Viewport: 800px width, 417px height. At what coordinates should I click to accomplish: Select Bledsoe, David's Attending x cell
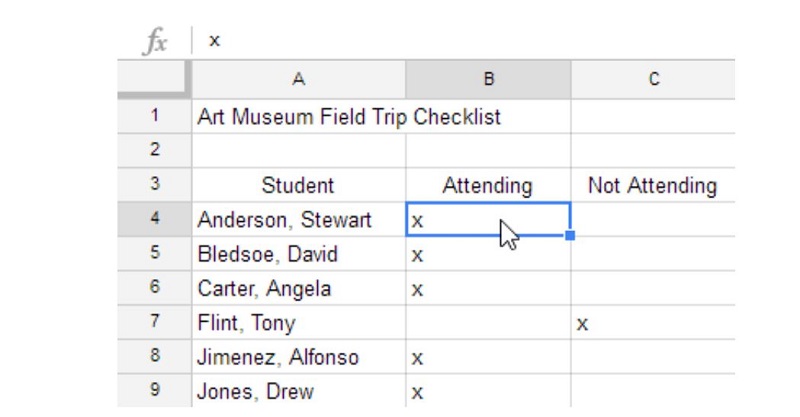click(488, 254)
